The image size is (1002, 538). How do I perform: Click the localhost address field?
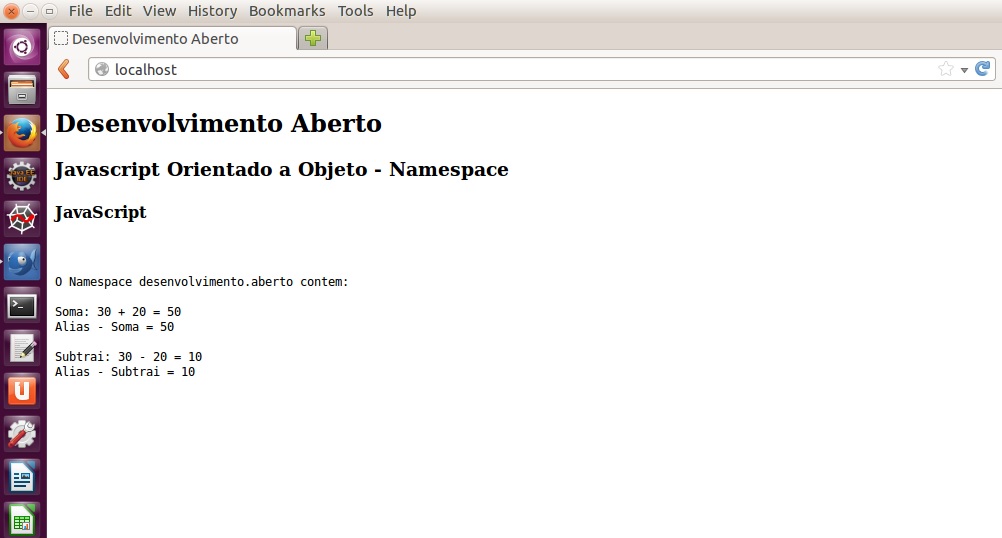pyautogui.click(x=500, y=70)
